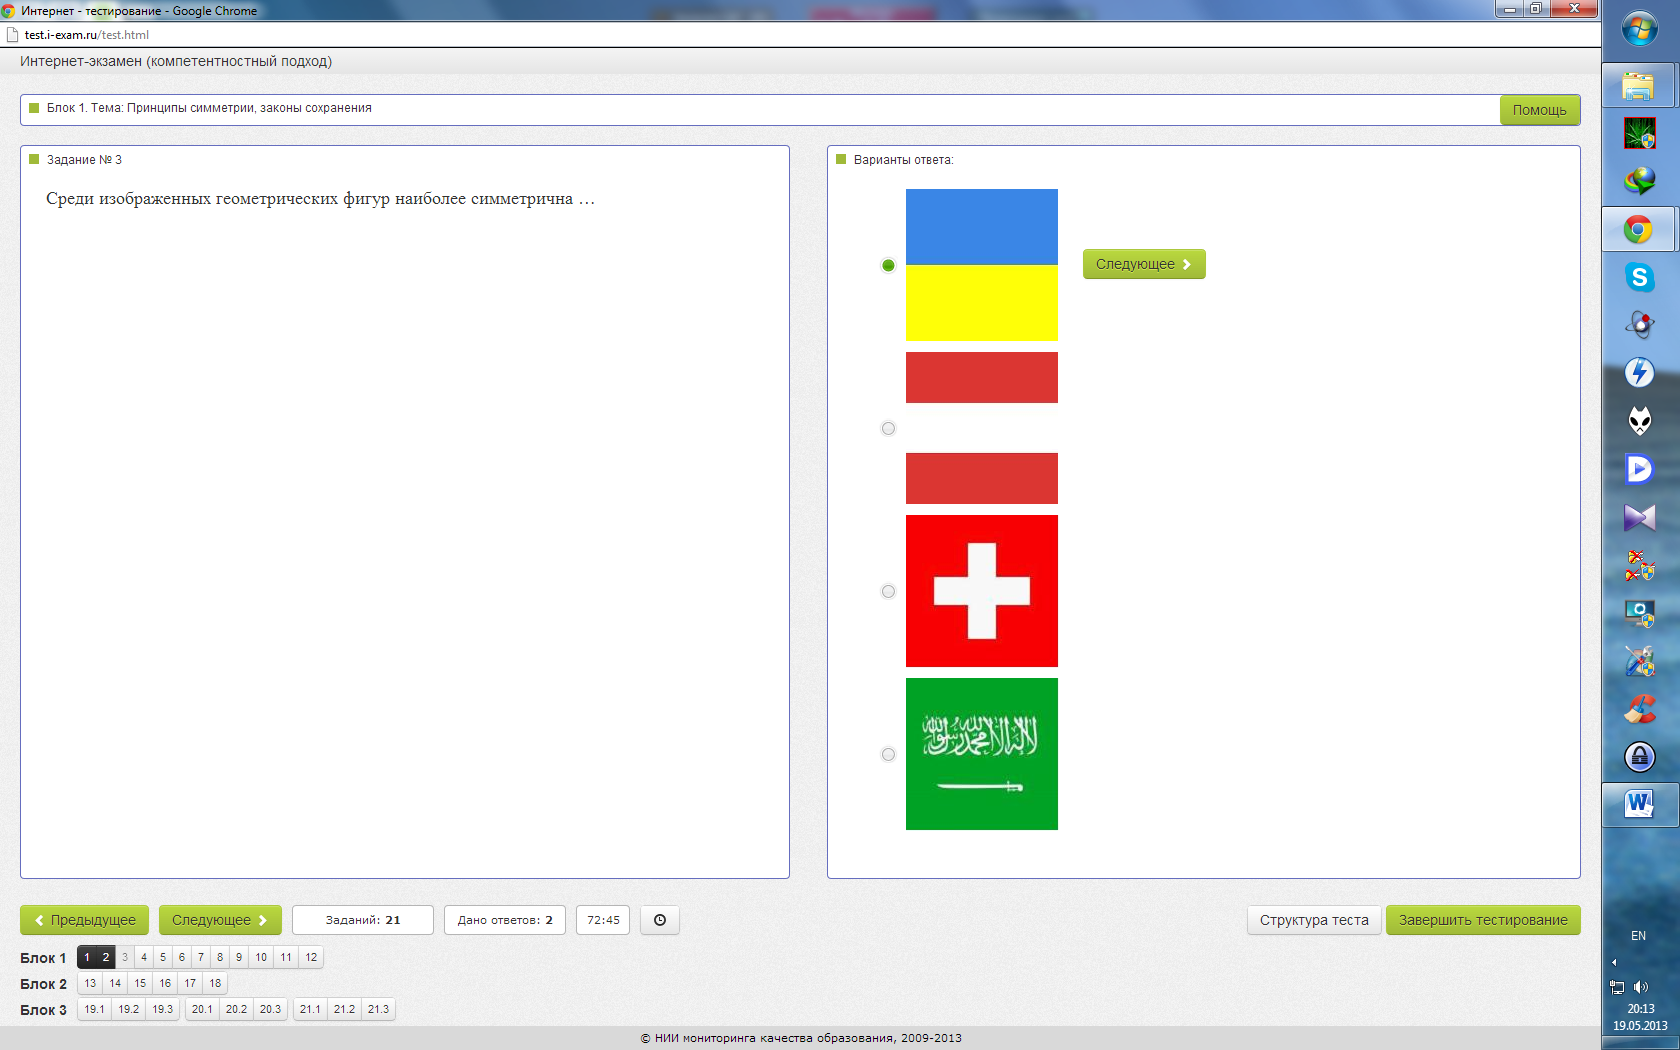The height and width of the screenshot is (1050, 1680).
Task: Open Skype from the taskbar
Action: 1639,277
